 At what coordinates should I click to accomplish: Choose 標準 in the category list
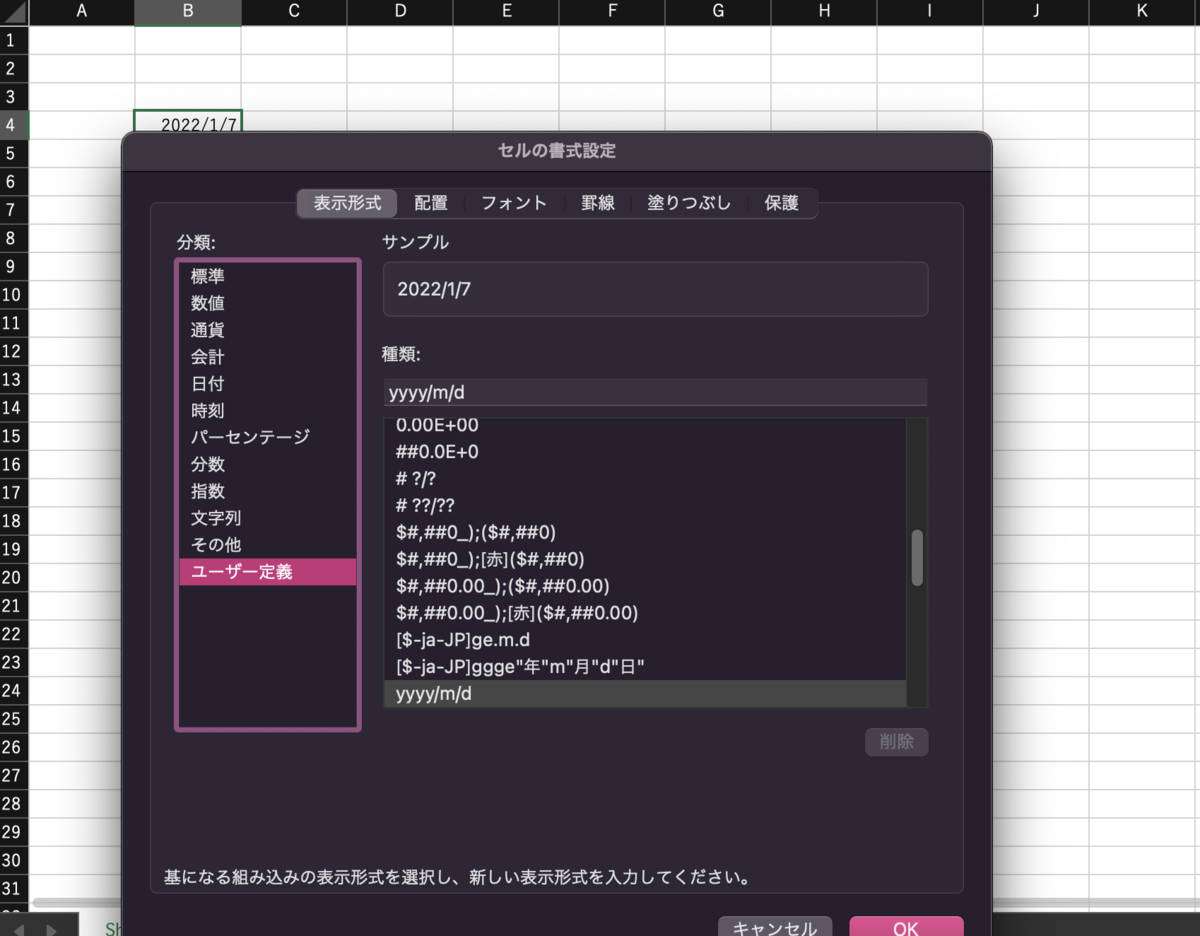coord(267,276)
